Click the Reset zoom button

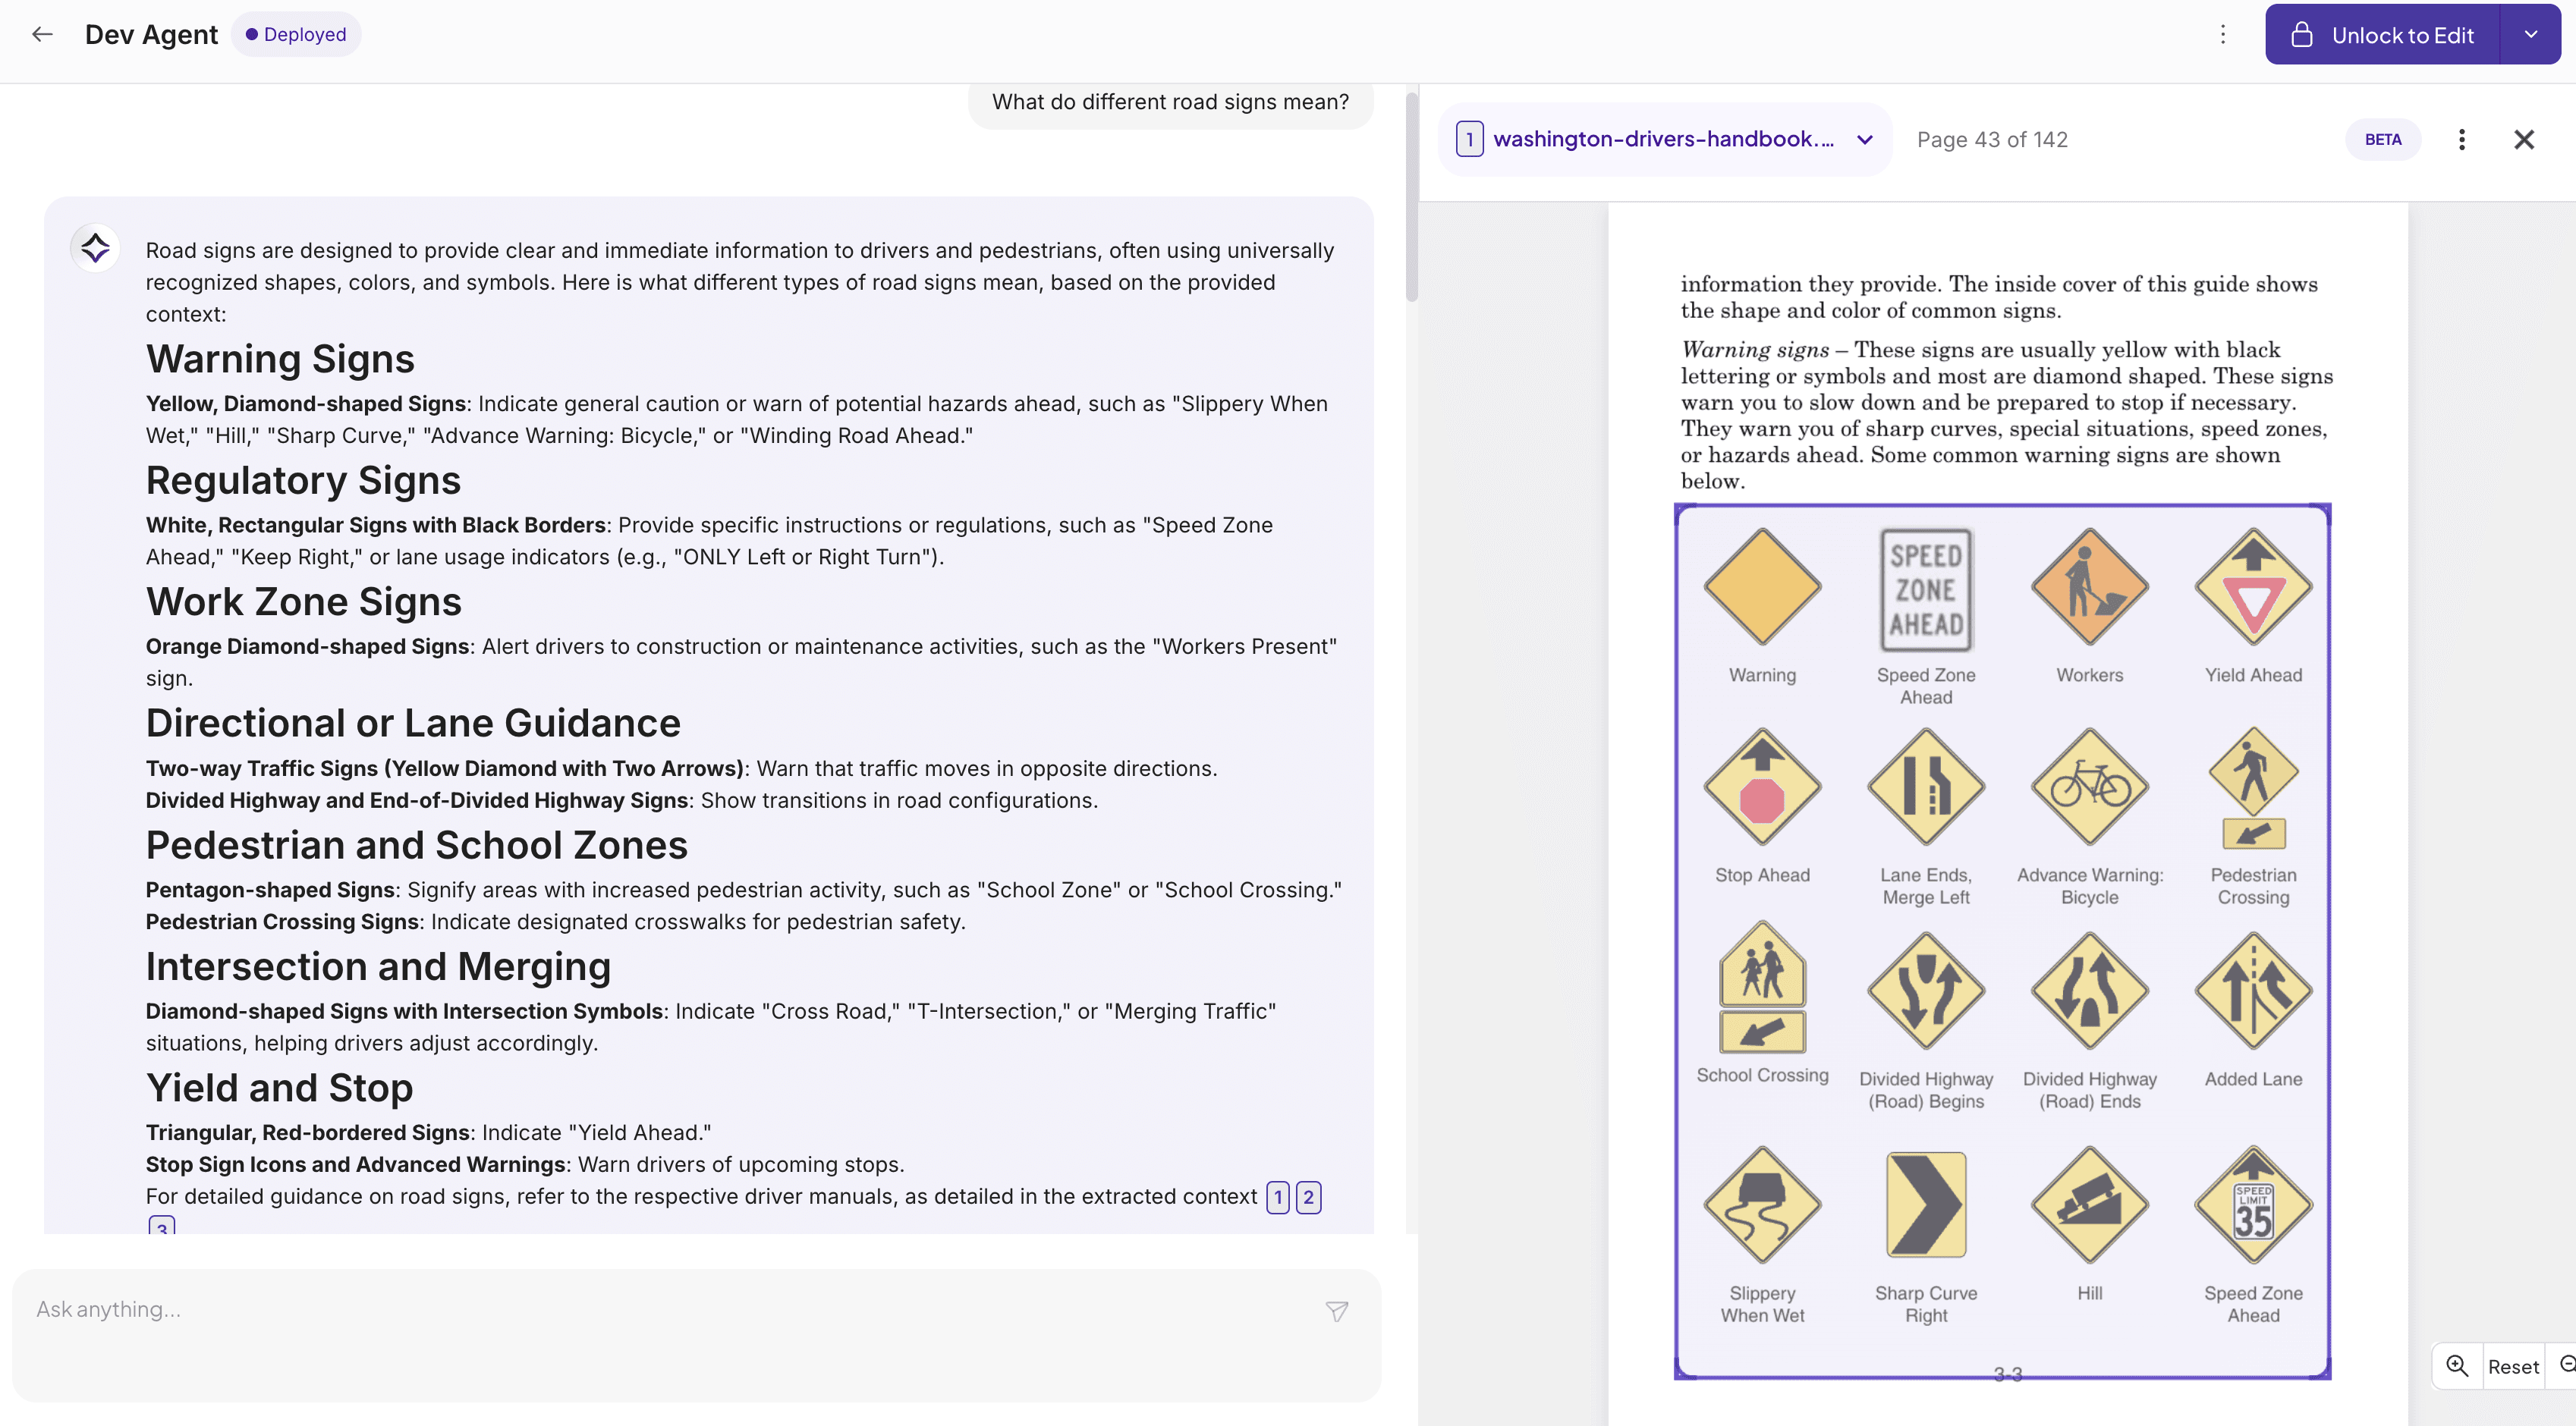click(2514, 1366)
